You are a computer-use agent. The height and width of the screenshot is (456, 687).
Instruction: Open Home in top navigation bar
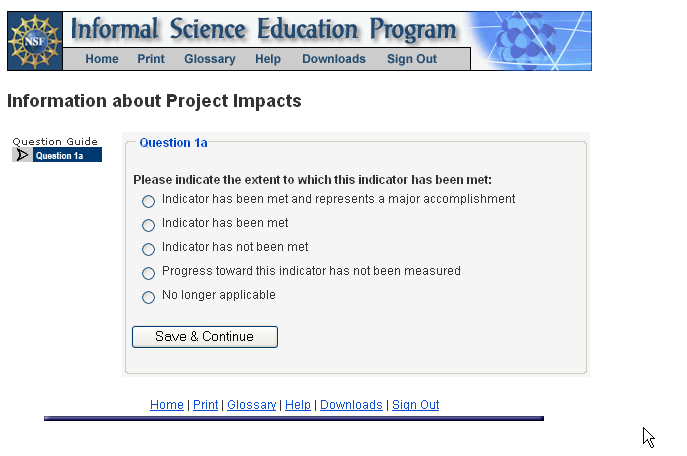click(x=102, y=59)
